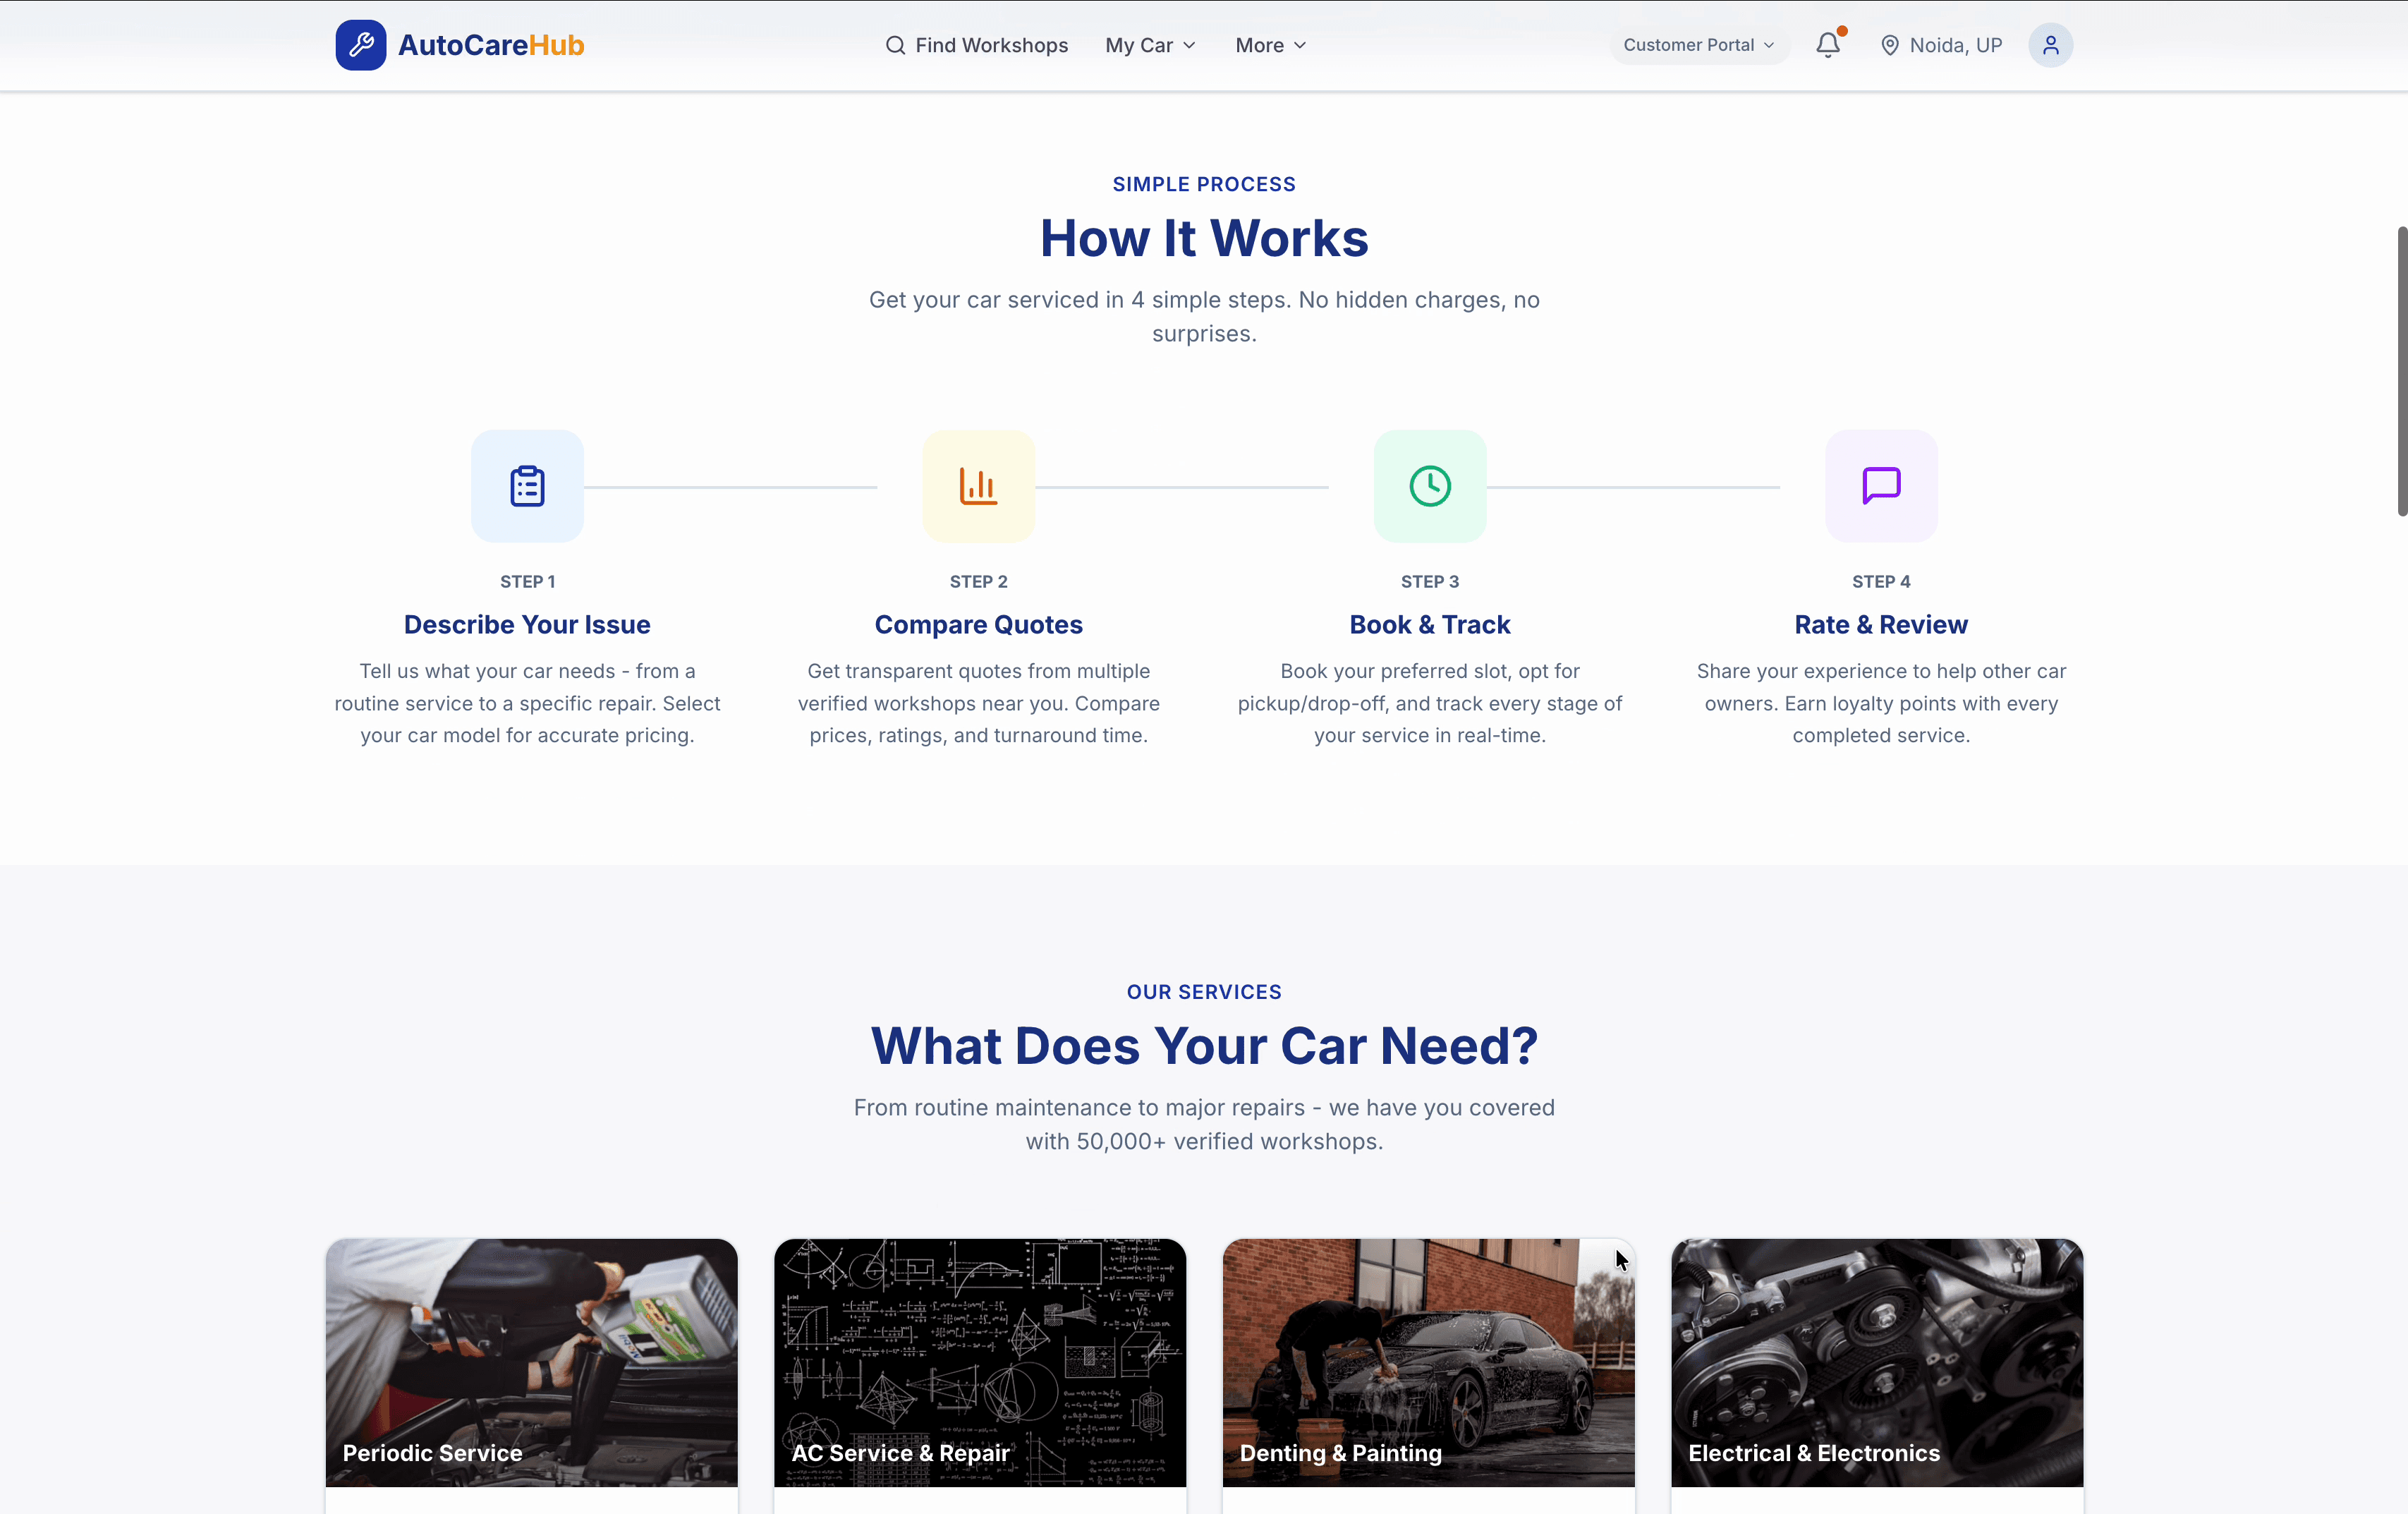Image resolution: width=2408 pixels, height=1514 pixels.
Task: Click the AutoCareHub wrench logo icon
Action: [x=361, y=44]
